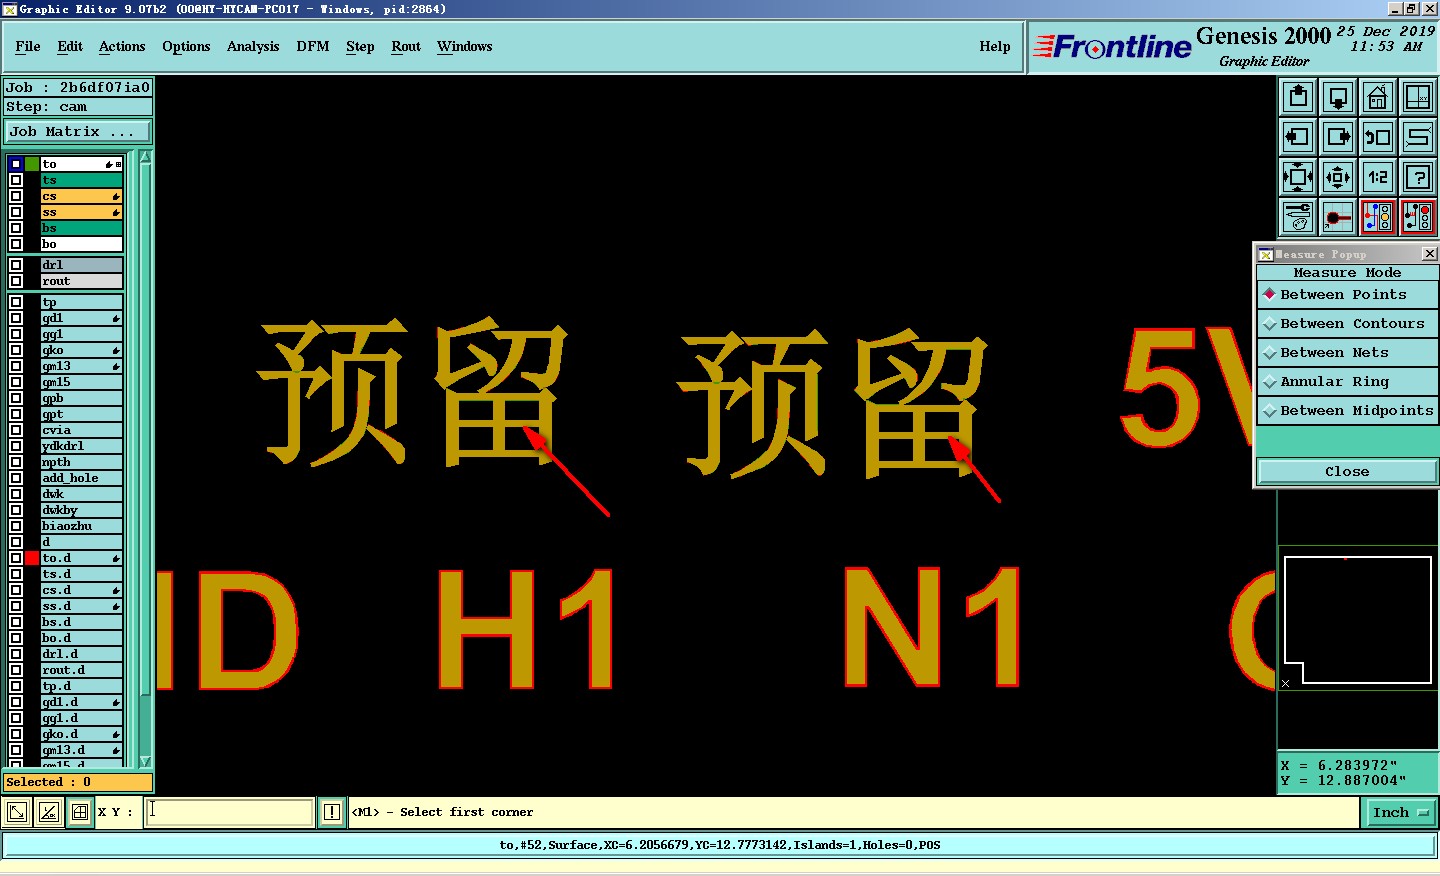Click the pan up view icon

[1298, 97]
